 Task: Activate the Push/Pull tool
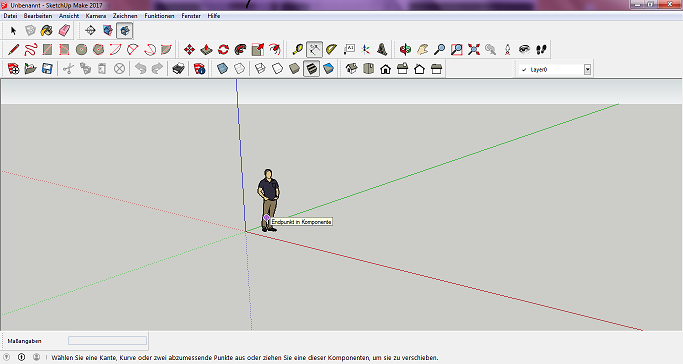click(x=206, y=49)
